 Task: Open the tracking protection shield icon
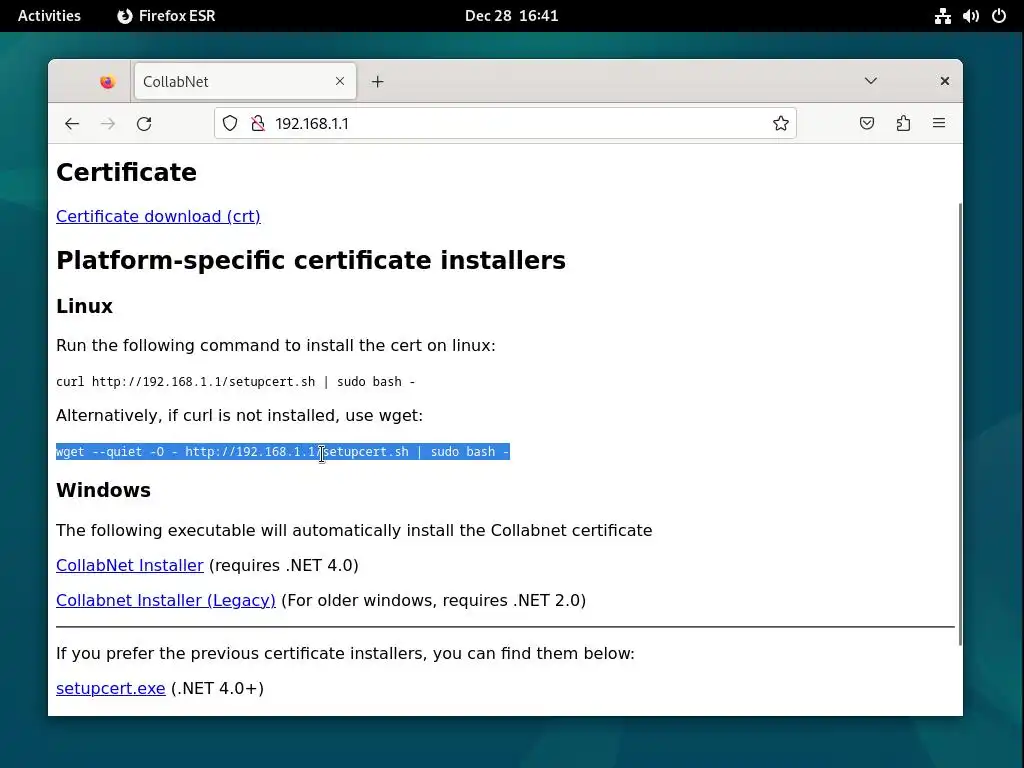click(x=230, y=123)
